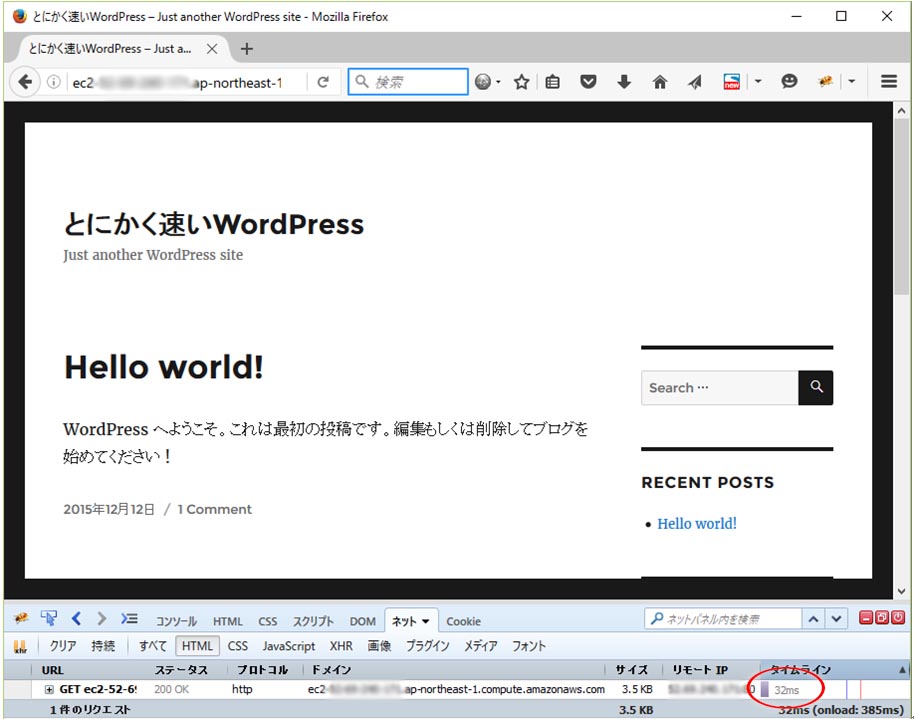Open the Hello world! recent post link
This screenshot has height=719, width=914.
[x=696, y=523]
